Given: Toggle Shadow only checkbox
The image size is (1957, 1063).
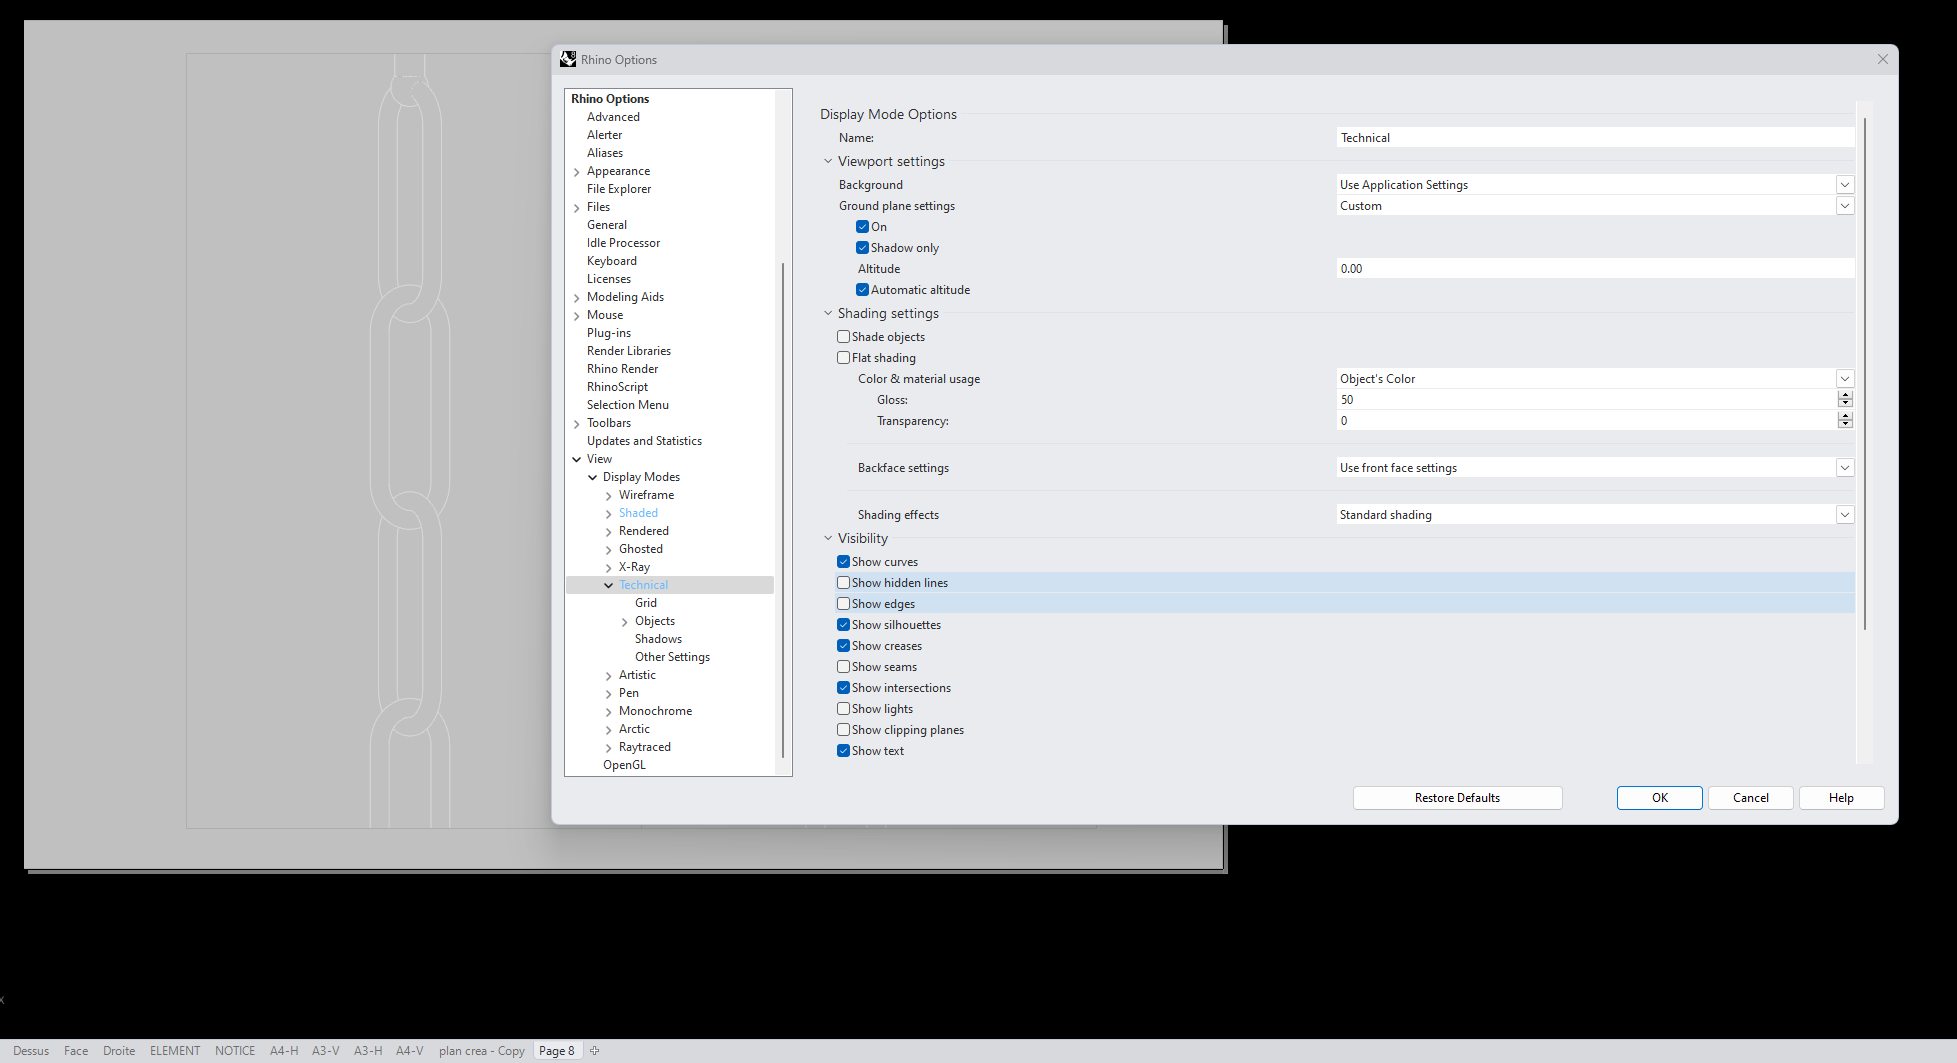Looking at the screenshot, I should (862, 248).
